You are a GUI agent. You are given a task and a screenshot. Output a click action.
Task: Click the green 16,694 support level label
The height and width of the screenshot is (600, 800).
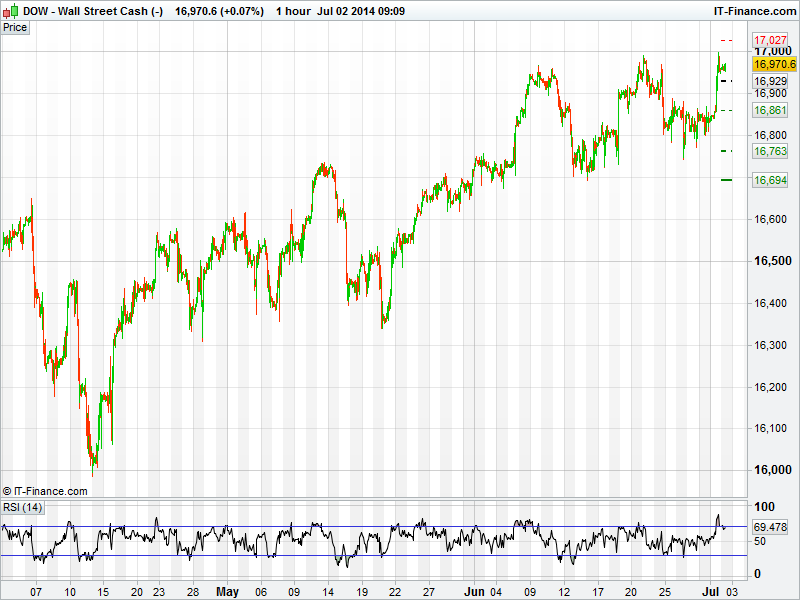coord(770,180)
